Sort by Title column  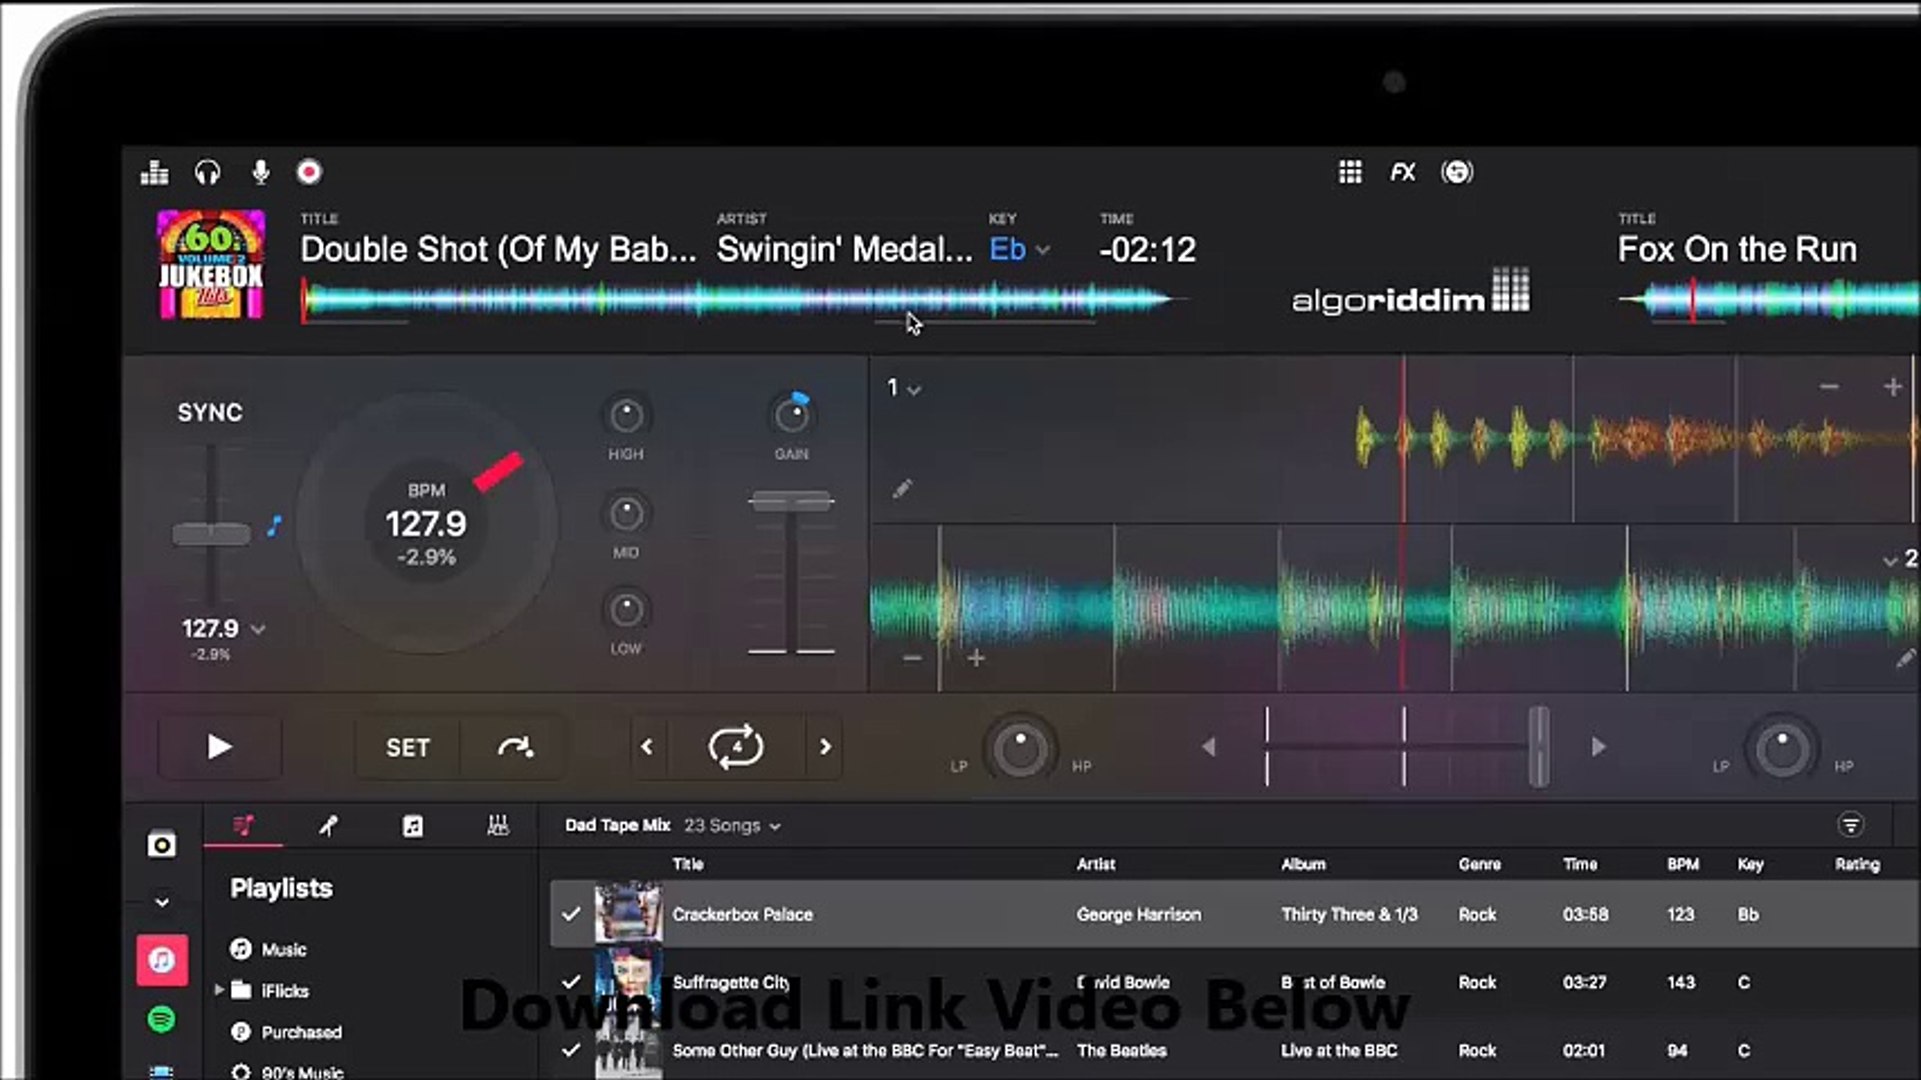coord(688,864)
